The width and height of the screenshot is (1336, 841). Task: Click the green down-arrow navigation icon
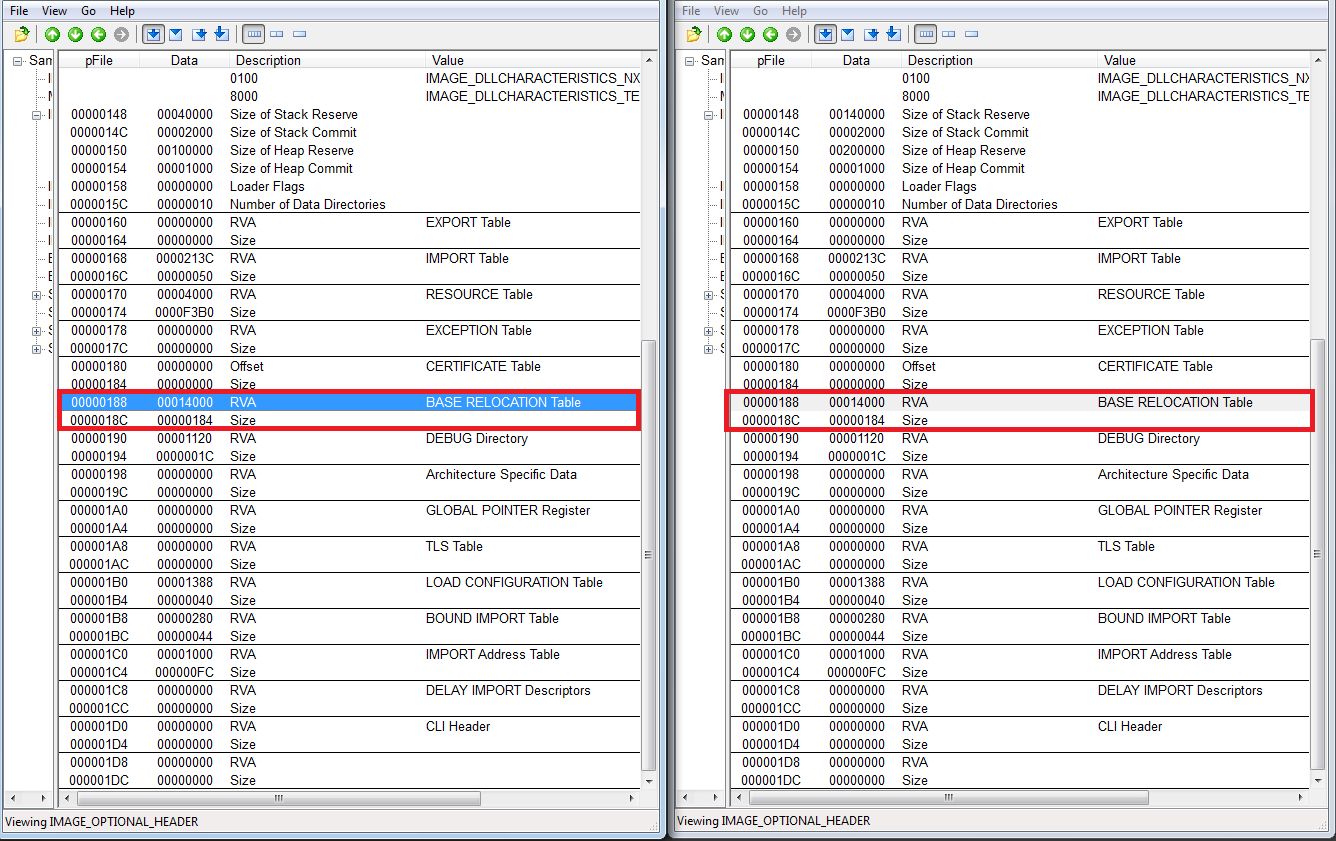[75, 33]
